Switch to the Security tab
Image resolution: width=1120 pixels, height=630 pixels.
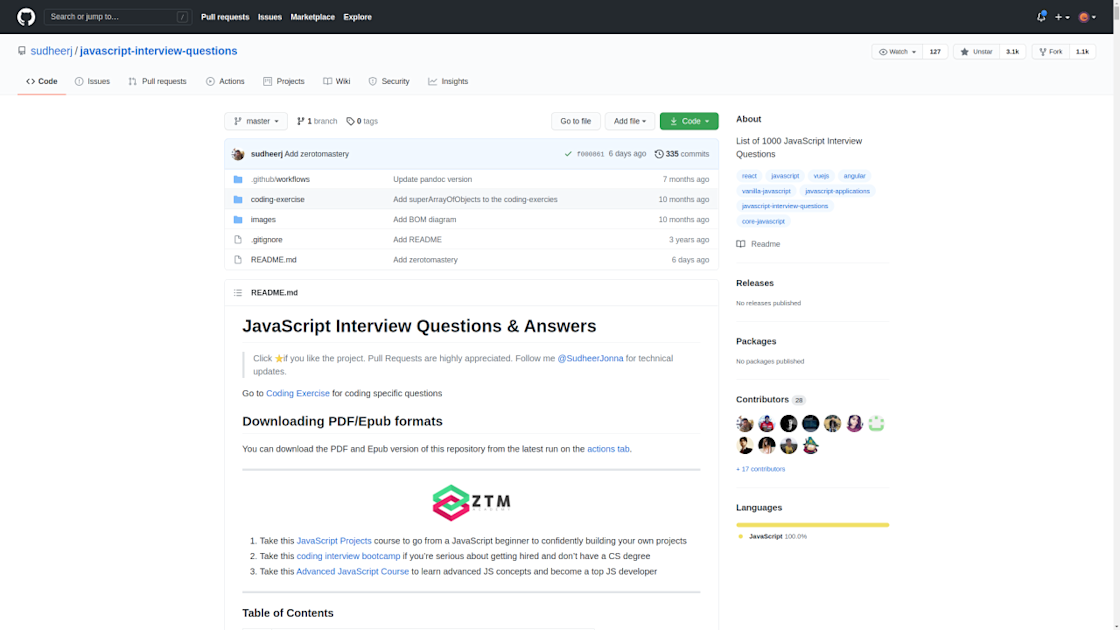389,81
